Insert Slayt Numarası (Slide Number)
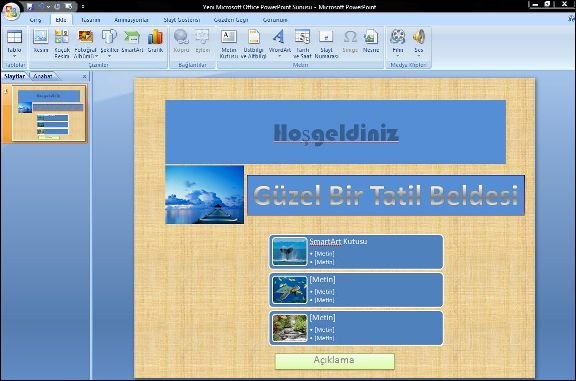 point(326,44)
